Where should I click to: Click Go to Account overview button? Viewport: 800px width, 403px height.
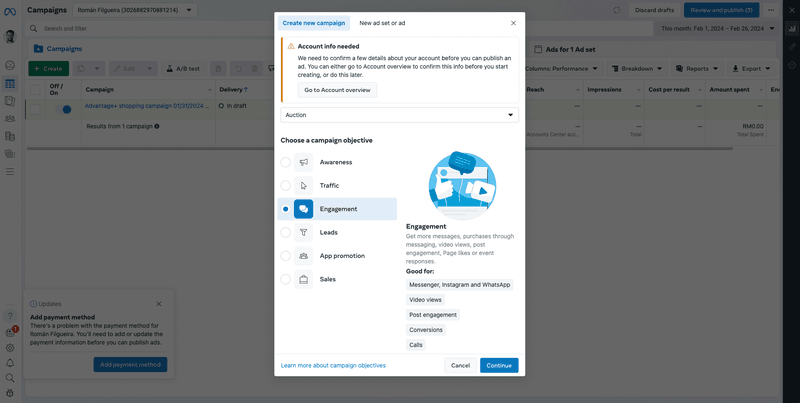pyautogui.click(x=337, y=90)
